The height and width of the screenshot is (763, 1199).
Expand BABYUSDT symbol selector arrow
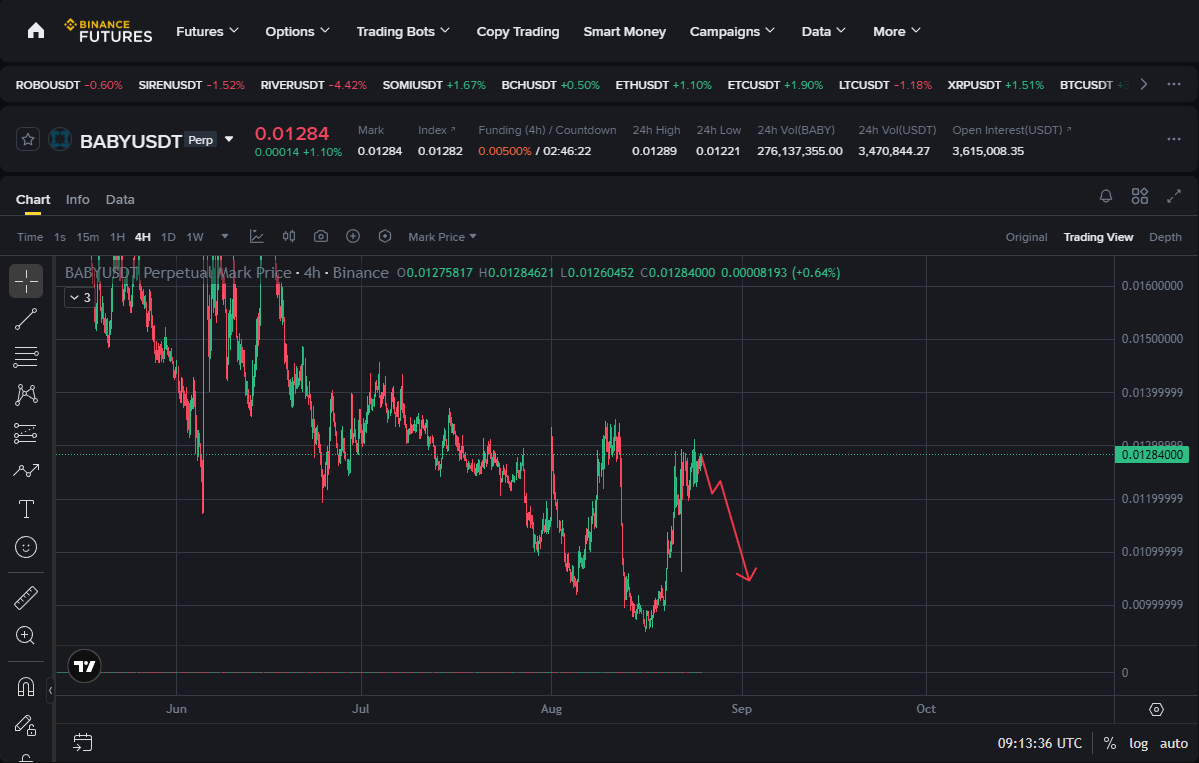(x=229, y=139)
